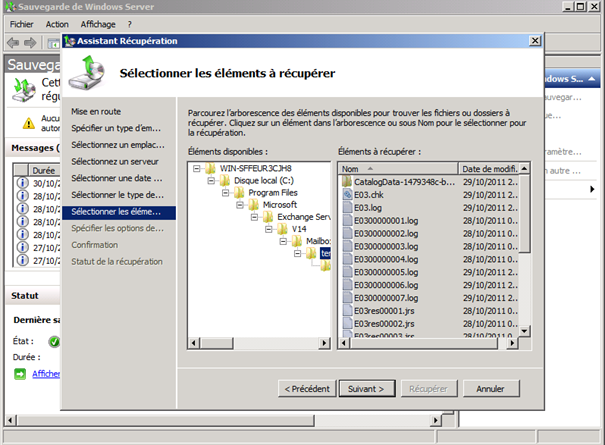Go to the Sélectionnez un serveur step

point(115,162)
